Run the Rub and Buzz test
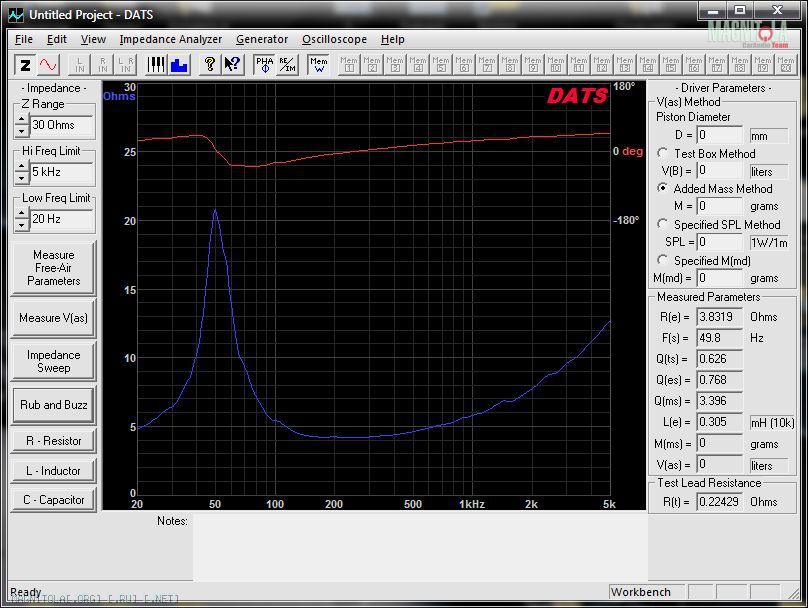 point(54,405)
